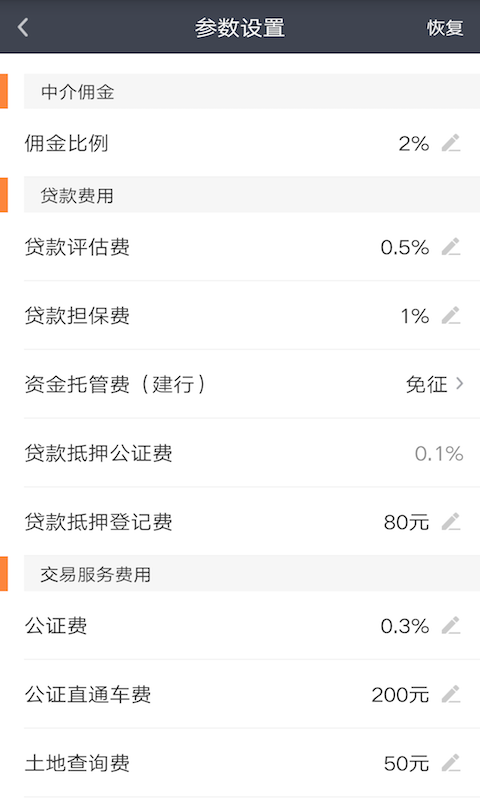Tap the 交易服务费用 section header
480x800 pixels.
[x=251, y=574]
